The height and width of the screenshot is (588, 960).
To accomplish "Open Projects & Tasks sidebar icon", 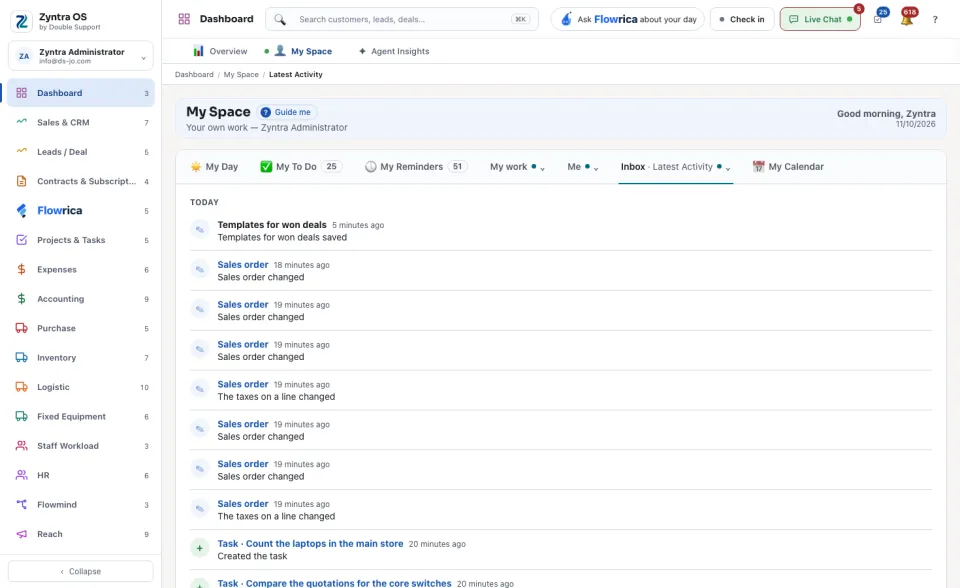I will 21,240.
